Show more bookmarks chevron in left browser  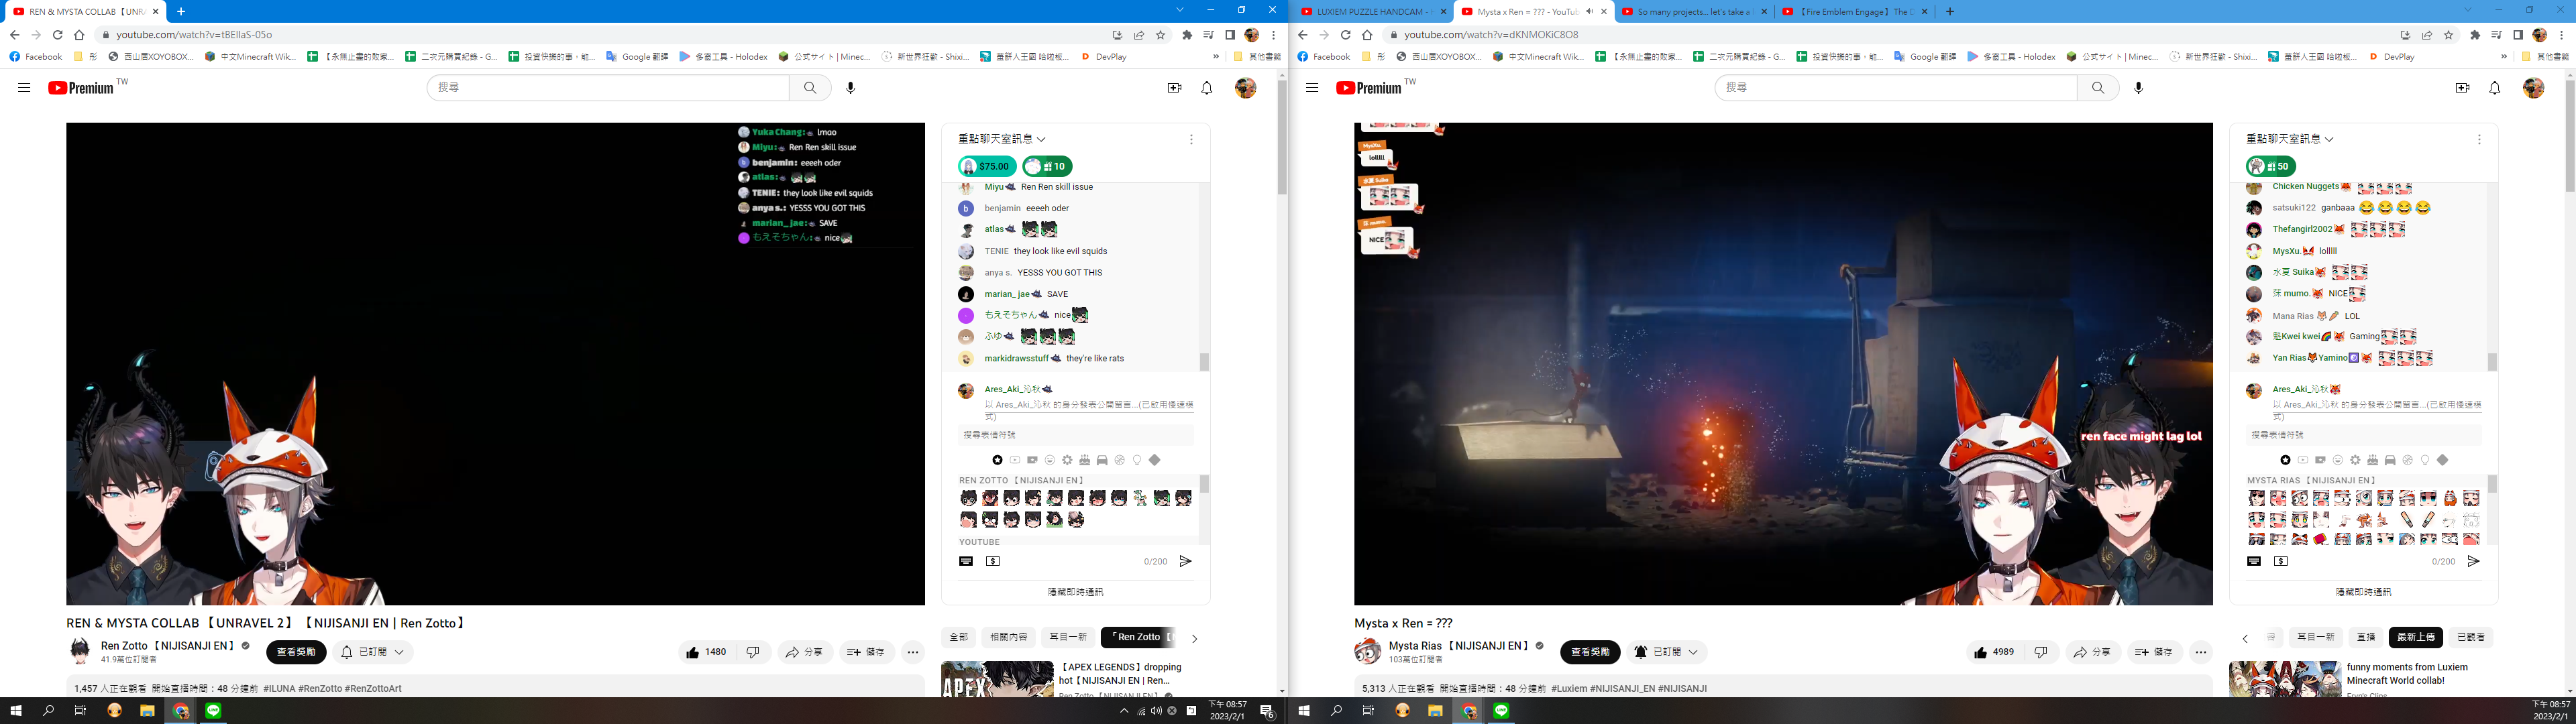1216,57
